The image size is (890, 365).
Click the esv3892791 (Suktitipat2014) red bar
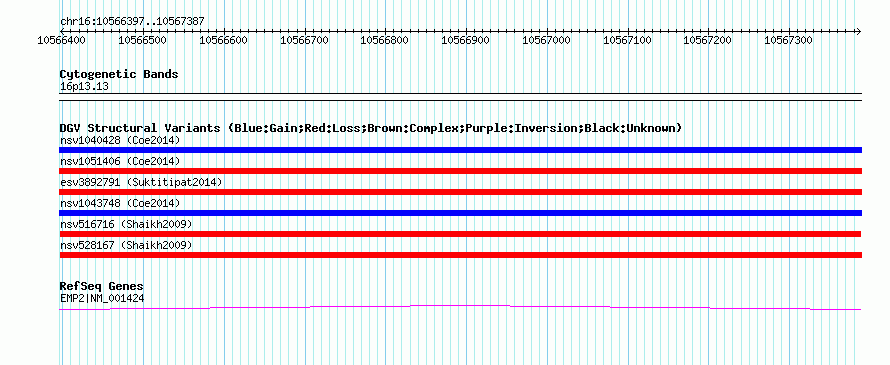coord(460,192)
